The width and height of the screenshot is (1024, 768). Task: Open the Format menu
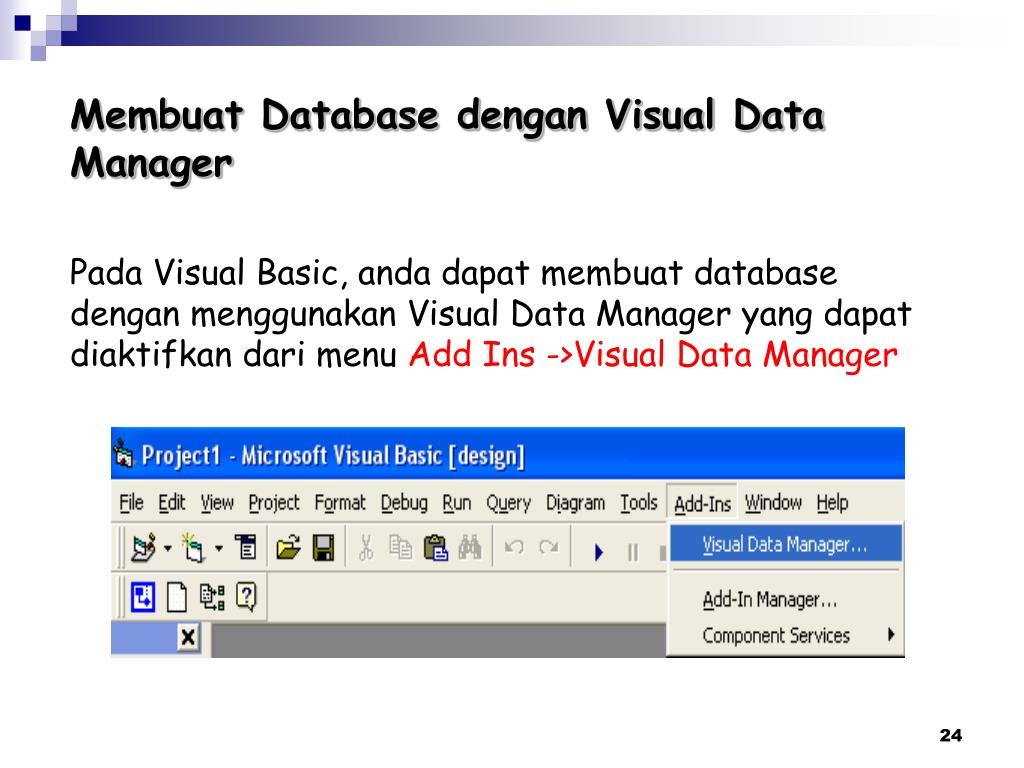(x=340, y=503)
